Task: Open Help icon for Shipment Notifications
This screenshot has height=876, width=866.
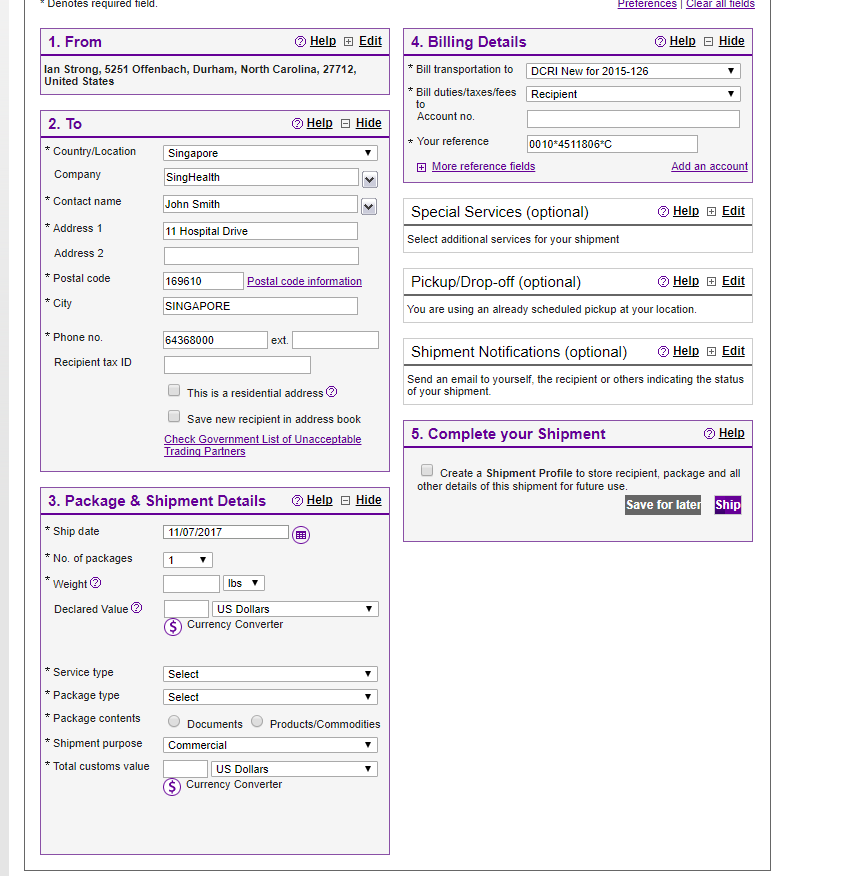Action: [663, 351]
